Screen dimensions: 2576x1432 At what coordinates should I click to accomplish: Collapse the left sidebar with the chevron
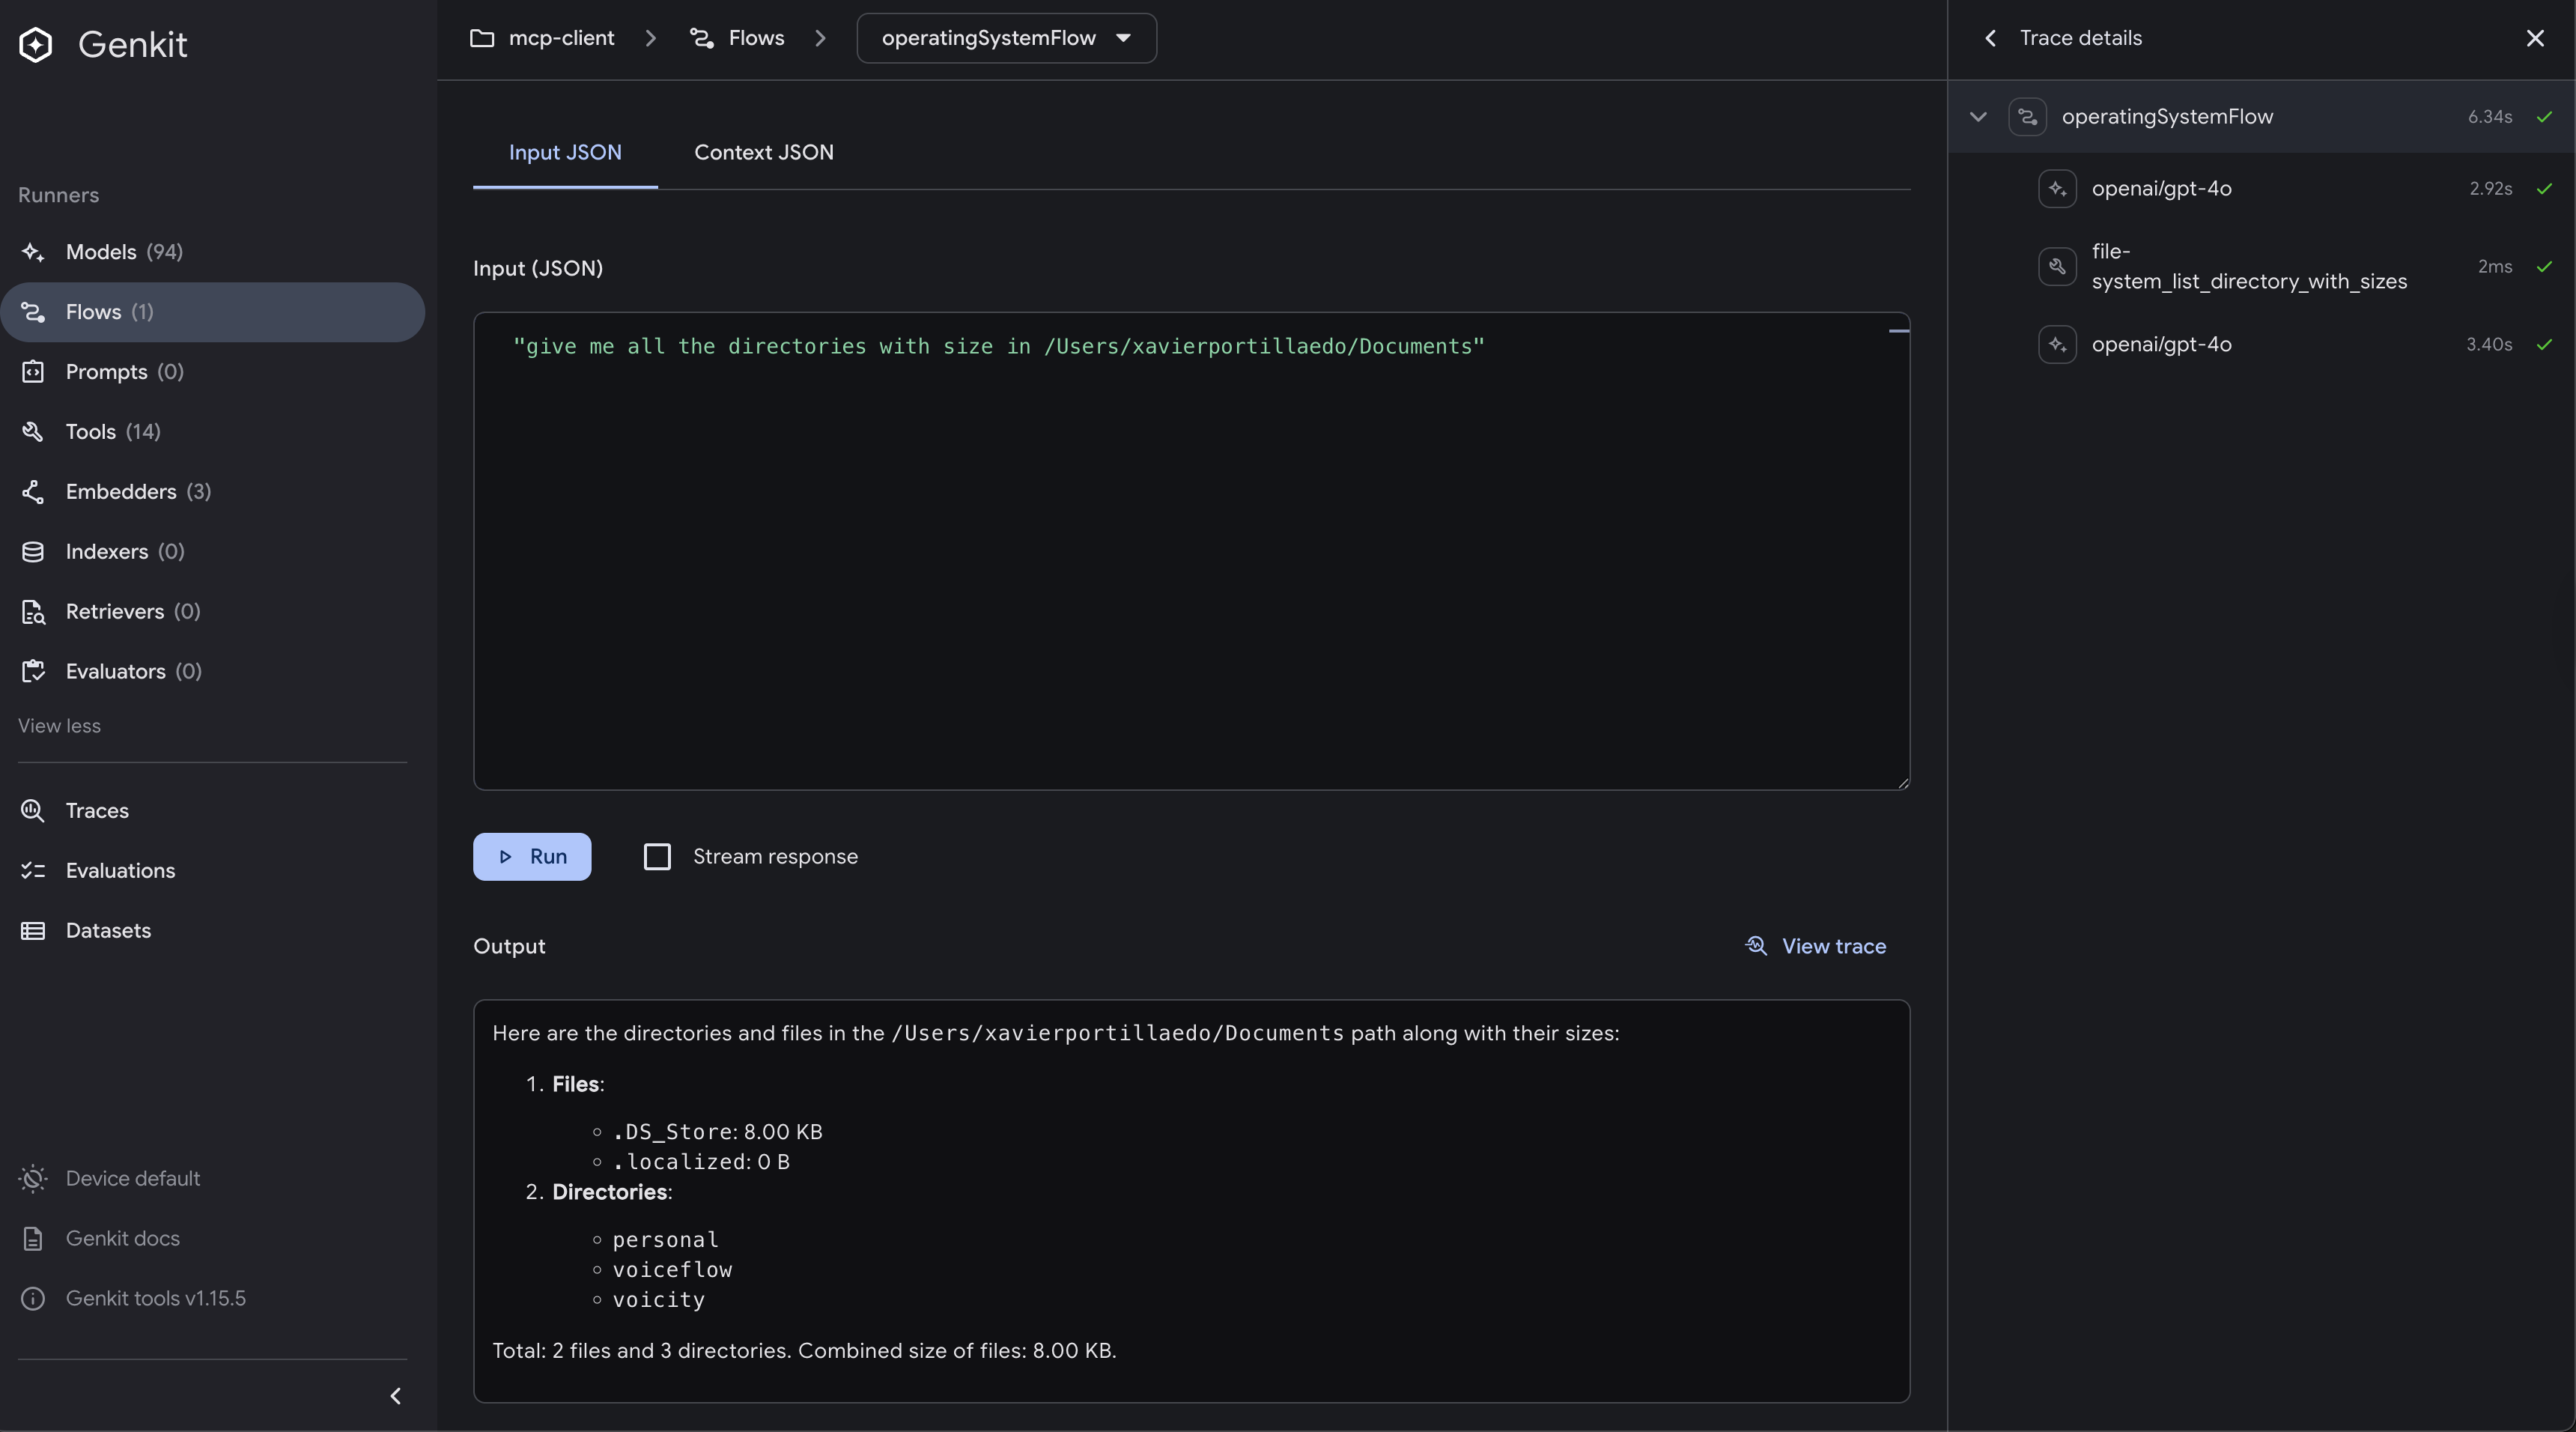point(395,1396)
